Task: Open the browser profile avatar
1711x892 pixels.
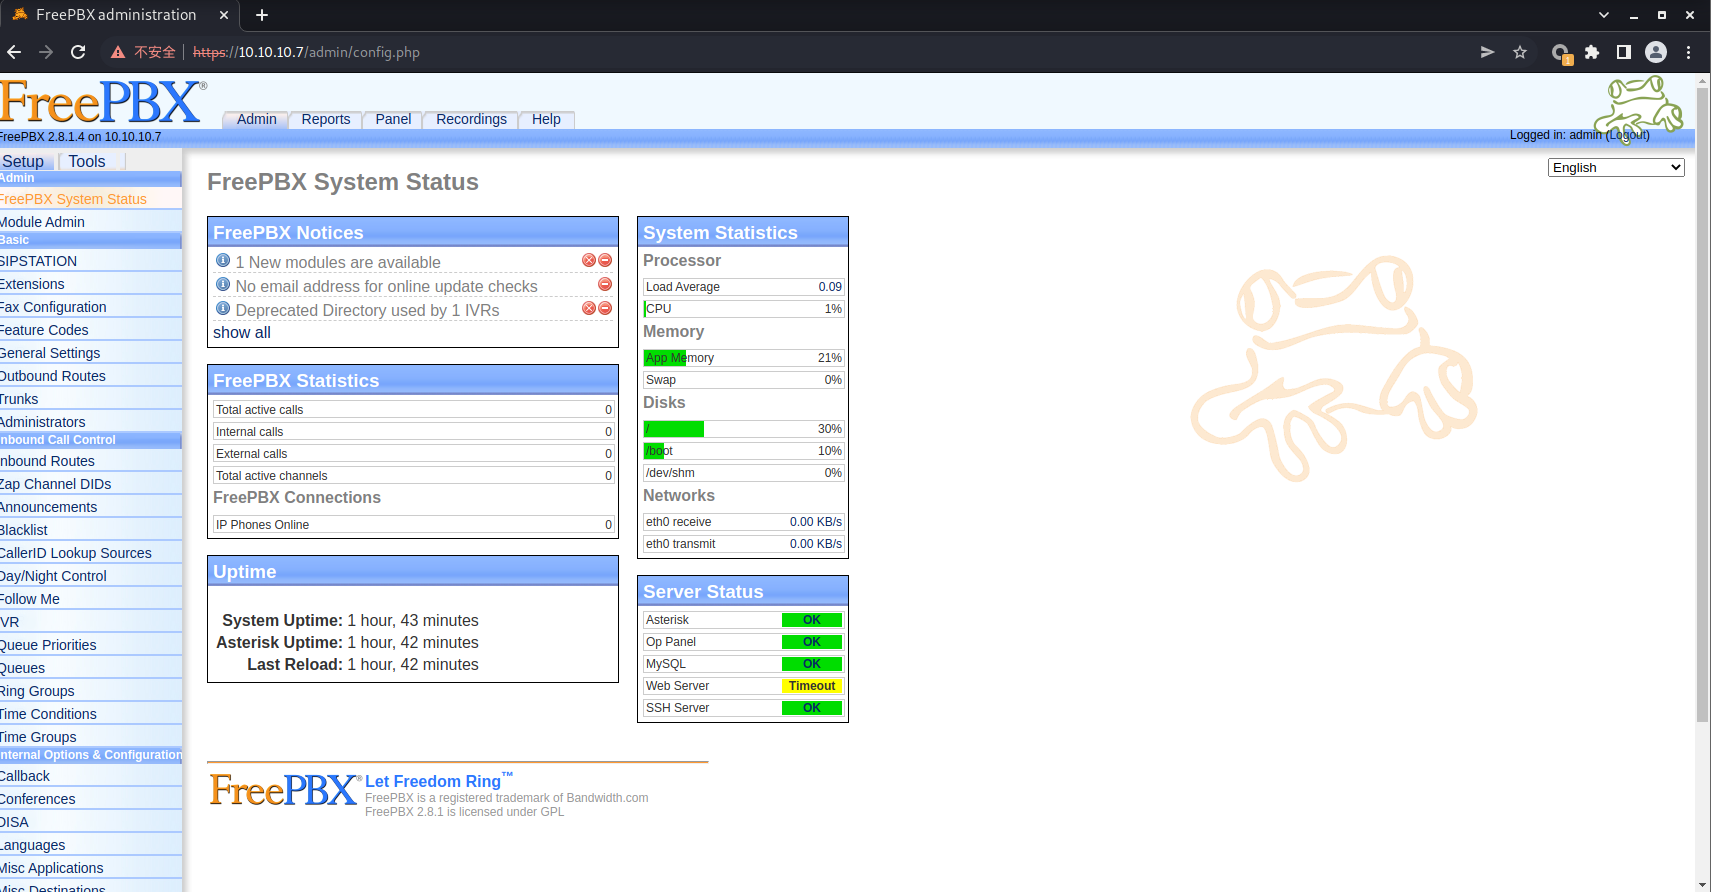Action: pos(1656,52)
